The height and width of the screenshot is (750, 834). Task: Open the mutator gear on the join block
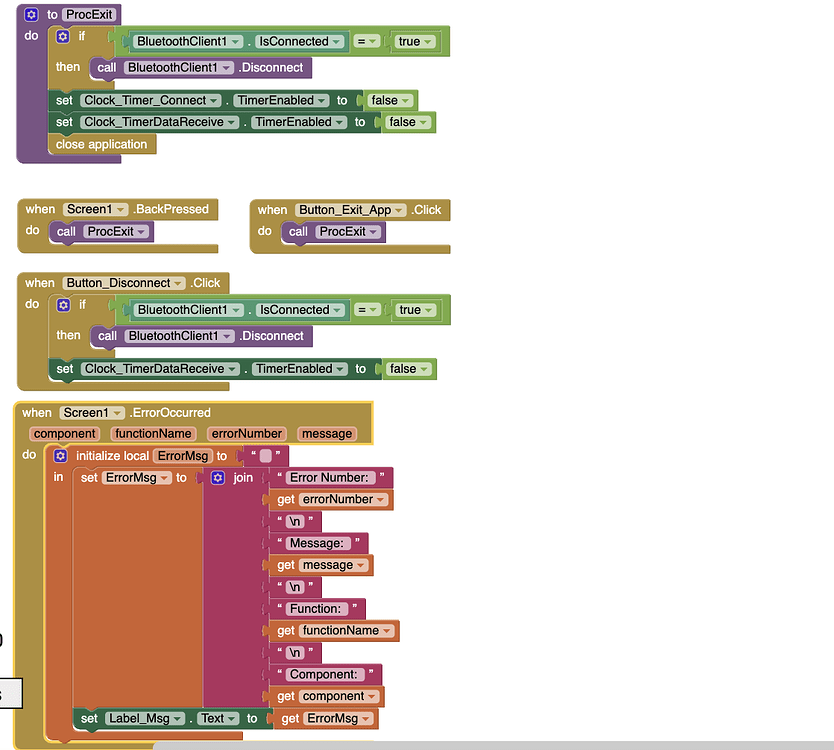click(216, 477)
